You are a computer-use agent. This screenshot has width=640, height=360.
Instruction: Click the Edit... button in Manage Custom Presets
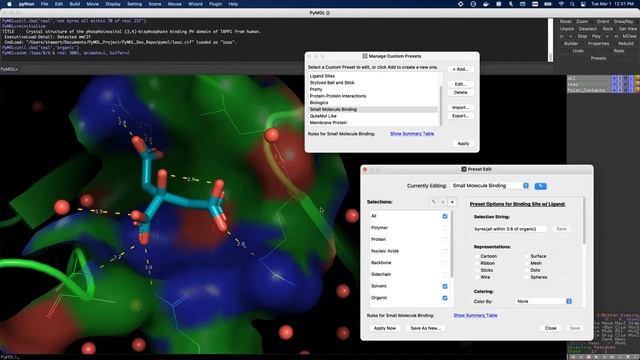click(x=460, y=84)
